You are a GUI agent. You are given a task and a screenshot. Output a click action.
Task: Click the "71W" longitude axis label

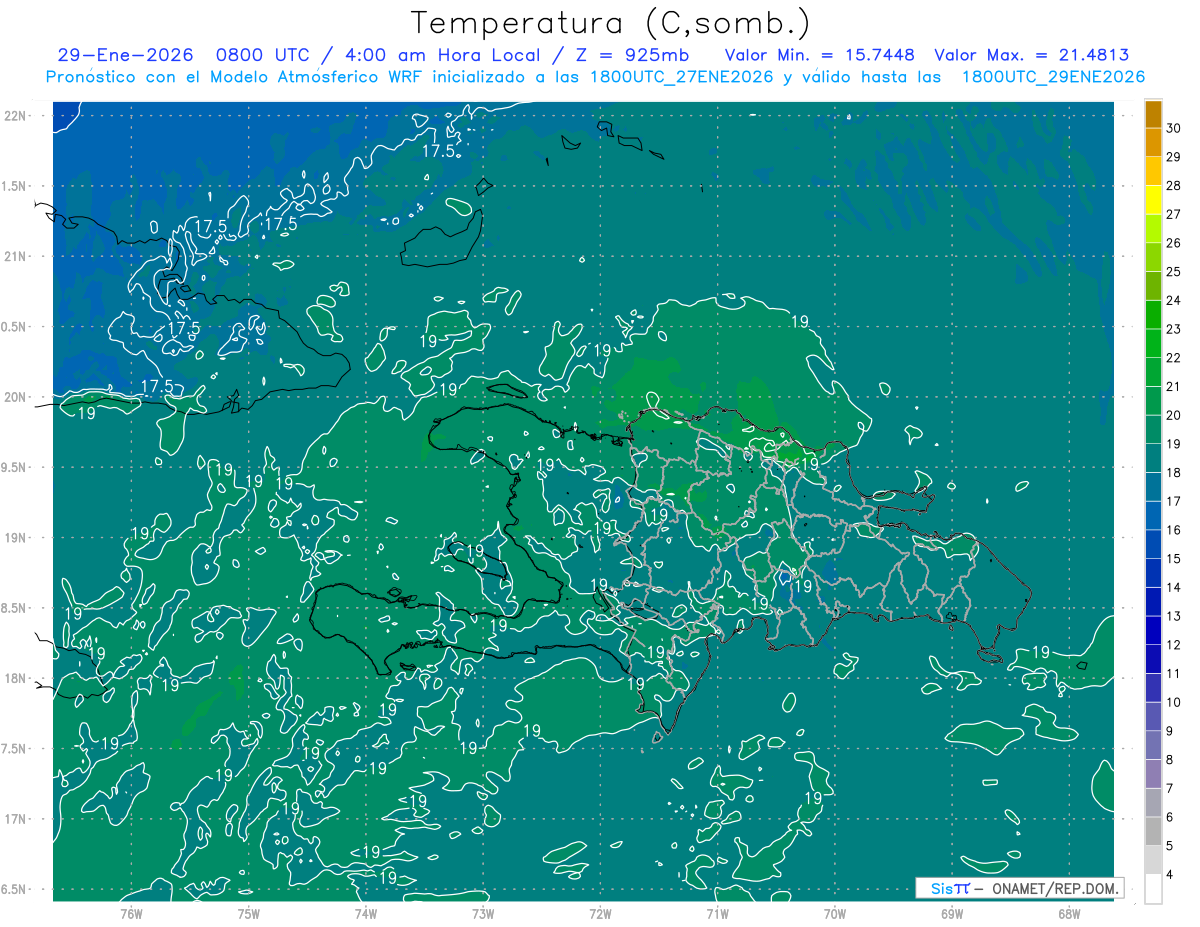pos(717,913)
